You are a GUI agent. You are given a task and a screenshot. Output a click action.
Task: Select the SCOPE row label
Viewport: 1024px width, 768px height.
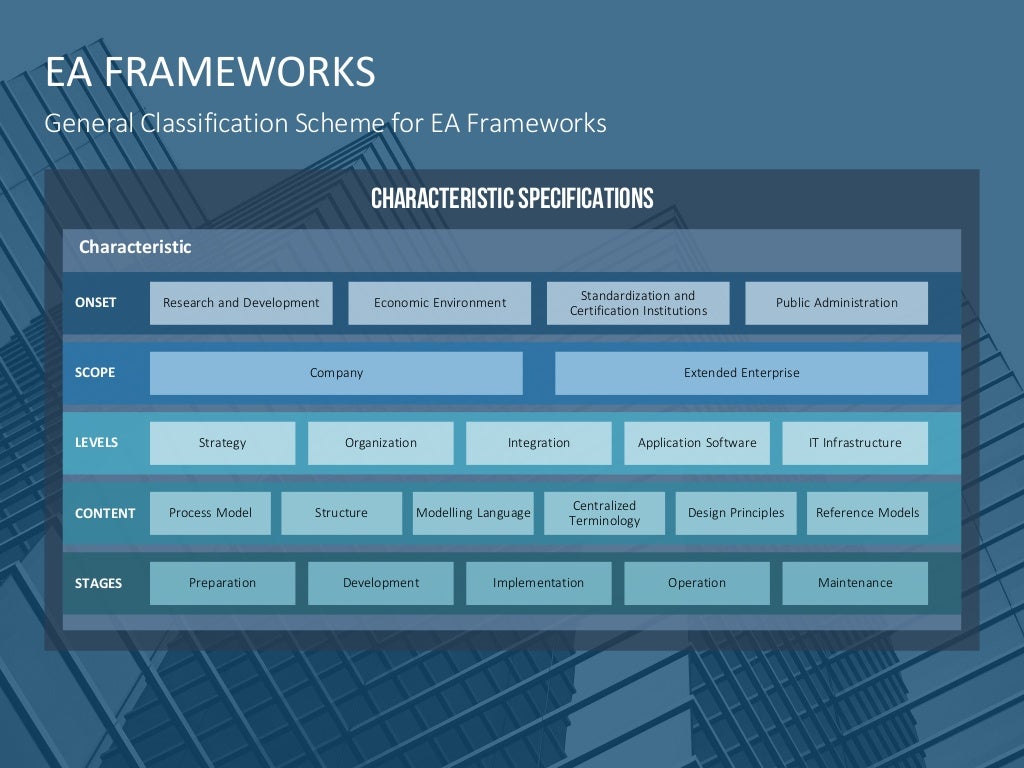(x=95, y=372)
